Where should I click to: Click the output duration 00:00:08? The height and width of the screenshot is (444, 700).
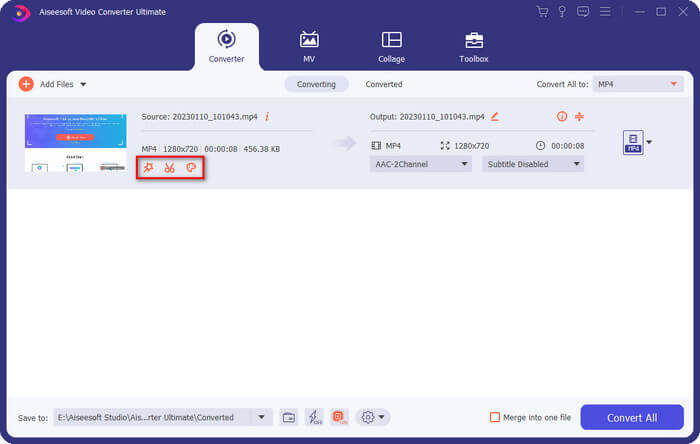click(567, 146)
